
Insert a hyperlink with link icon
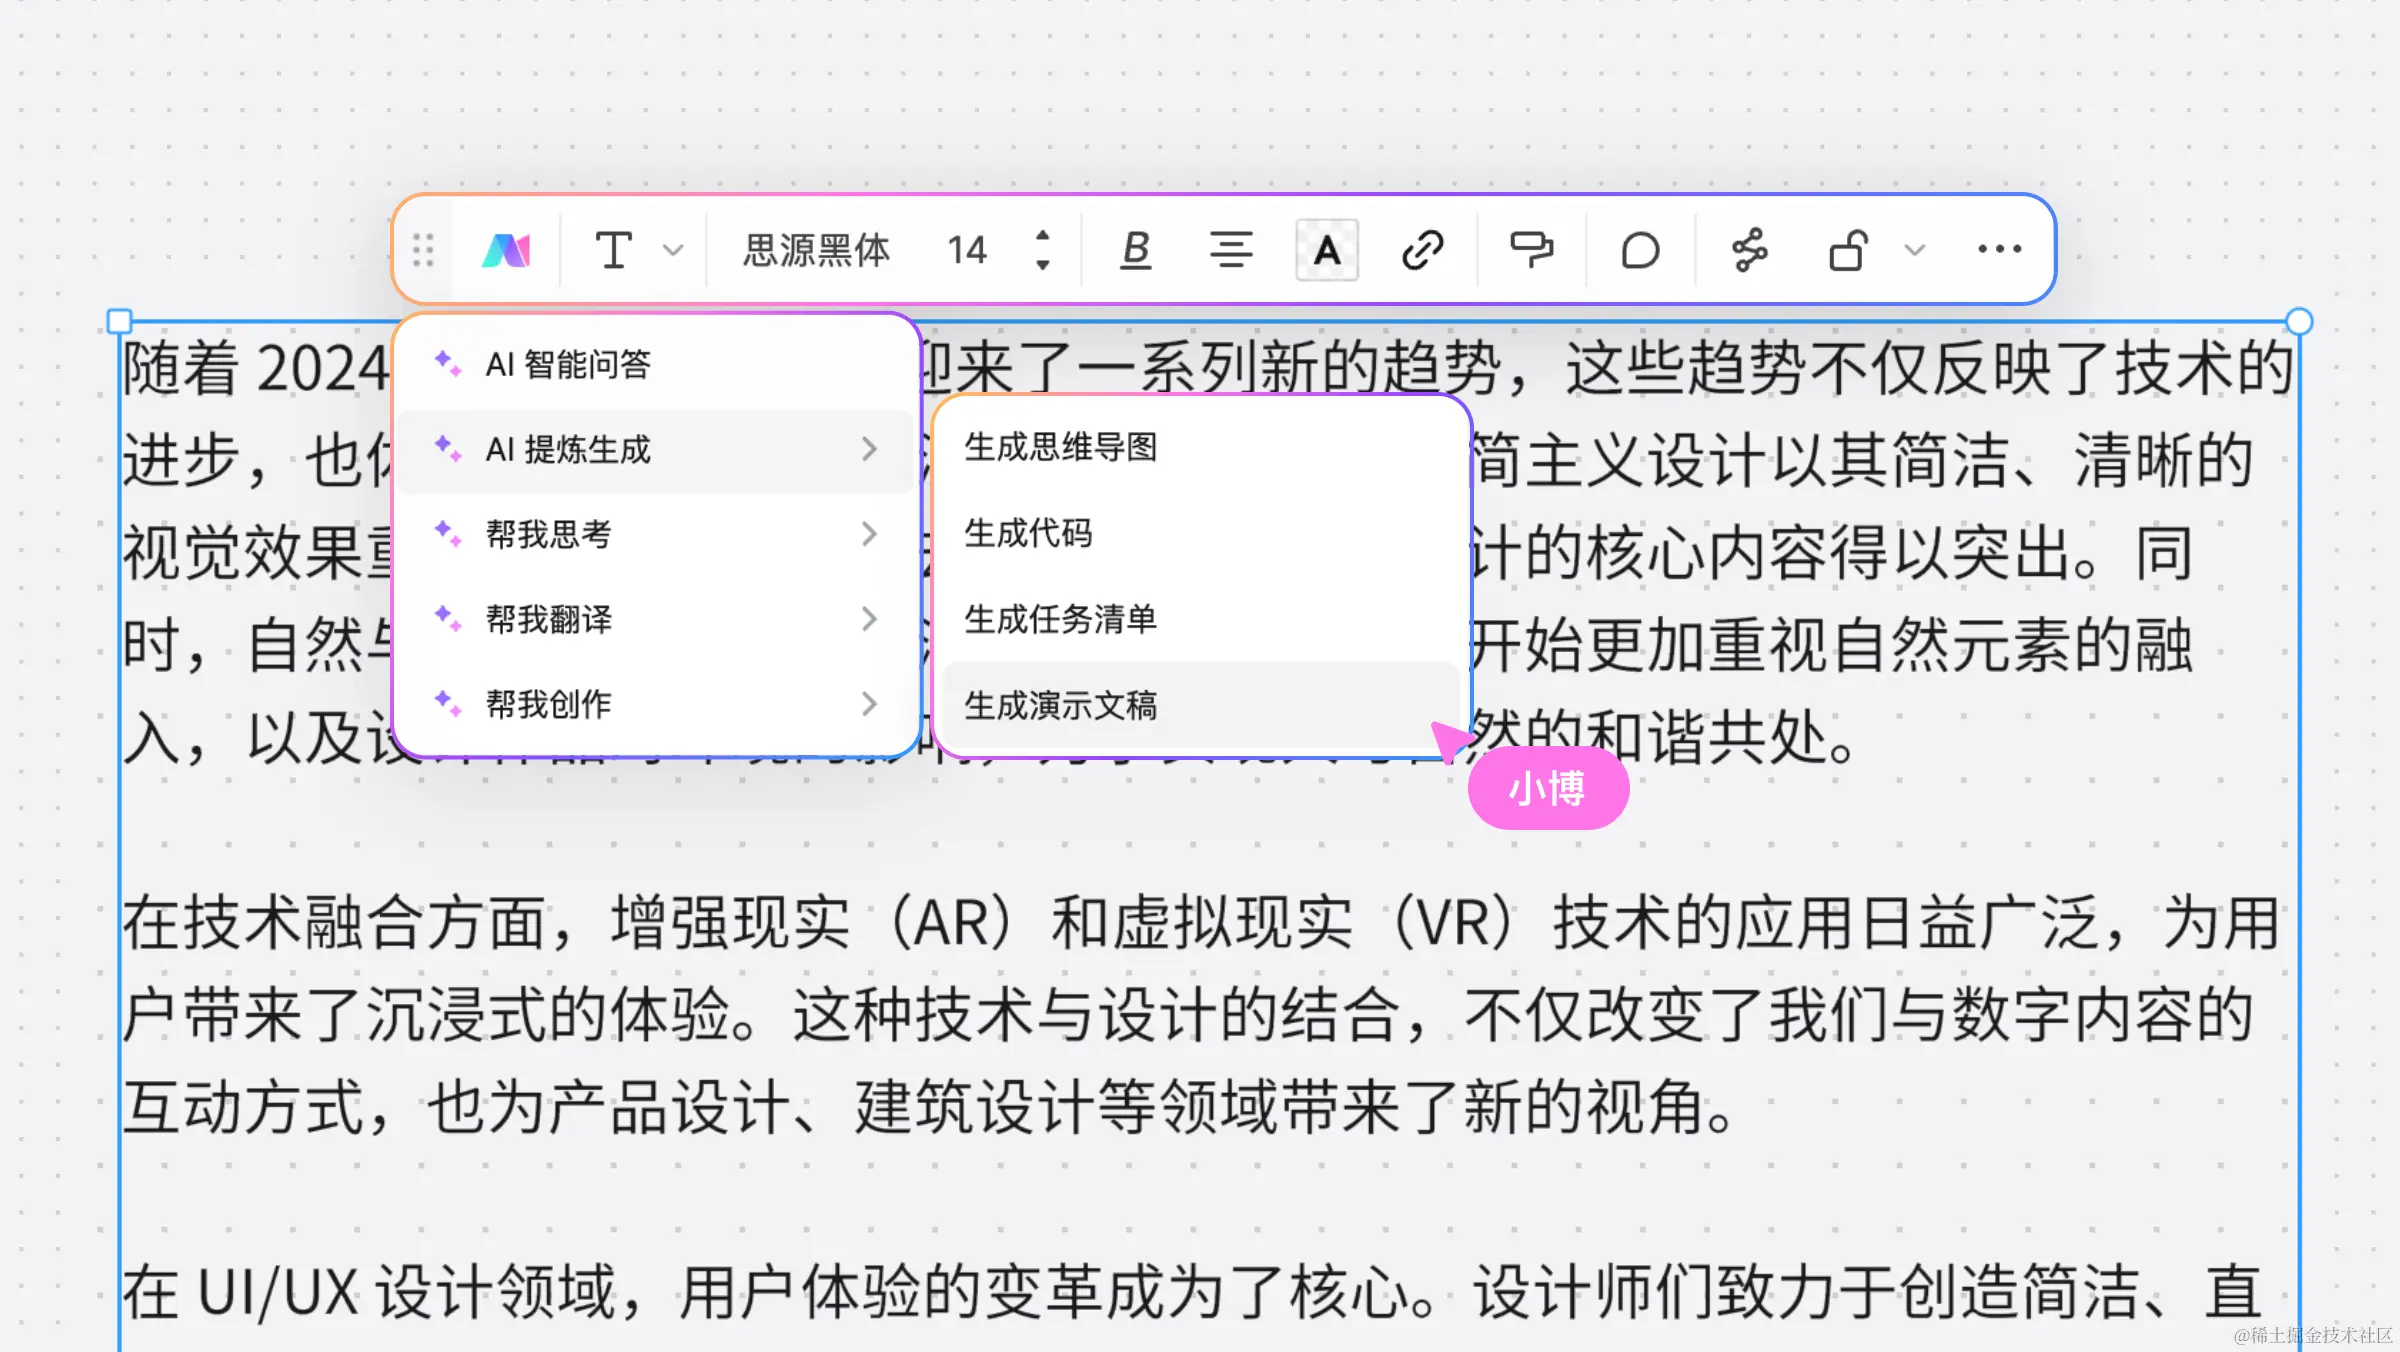pos(1422,250)
